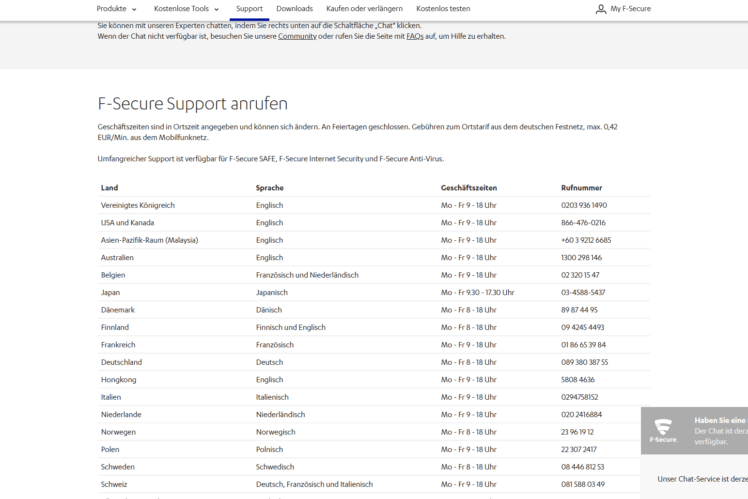Select the Dänisch language cell
The height and width of the screenshot is (499, 748).
(x=269, y=310)
